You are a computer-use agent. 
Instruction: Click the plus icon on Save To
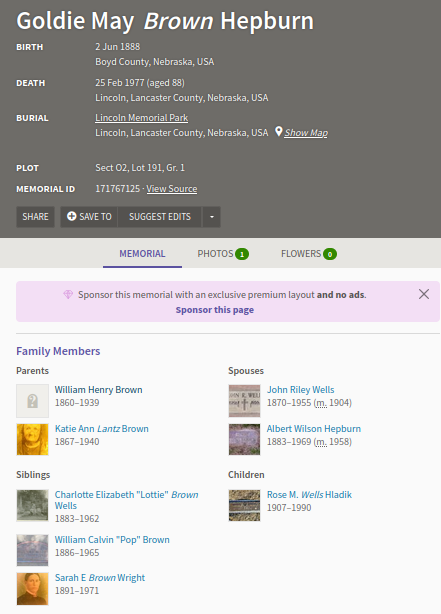click(x=71, y=216)
